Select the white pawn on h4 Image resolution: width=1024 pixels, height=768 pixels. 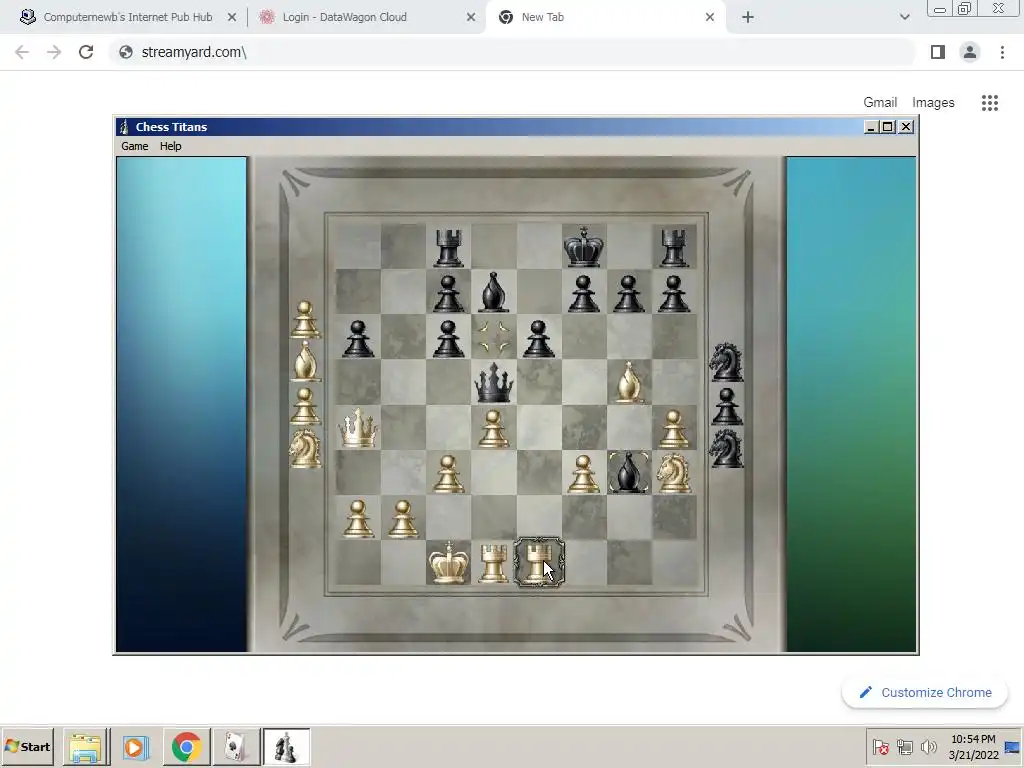click(673, 428)
